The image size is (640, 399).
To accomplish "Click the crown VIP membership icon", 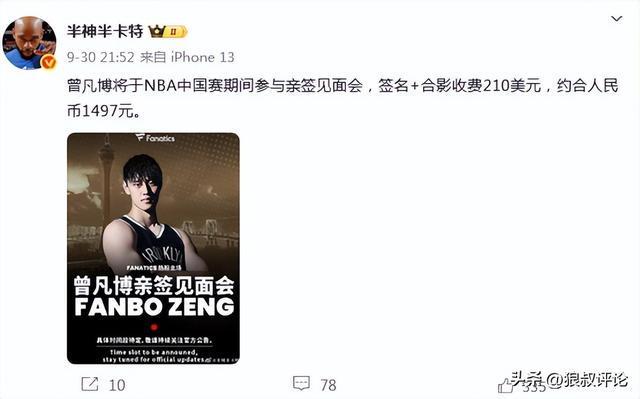I will [156, 31].
